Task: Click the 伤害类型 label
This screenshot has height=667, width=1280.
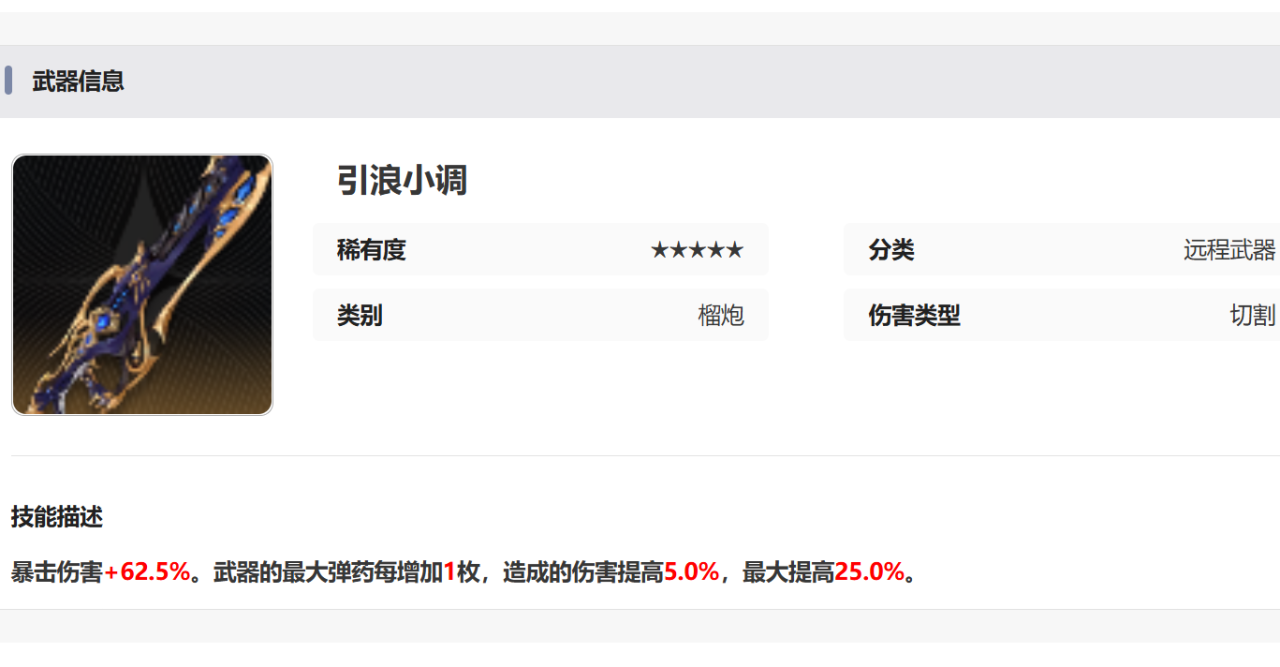Action: [x=914, y=316]
